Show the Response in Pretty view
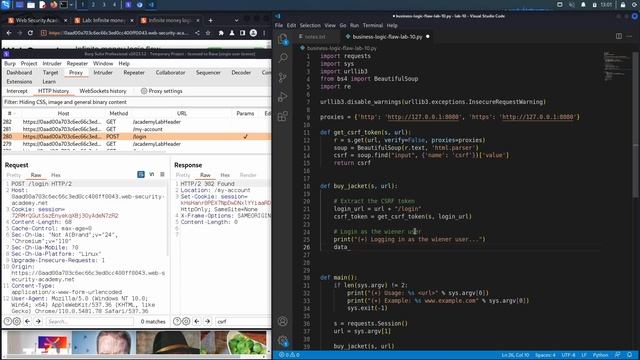The width and height of the screenshot is (640, 360). pos(183,175)
